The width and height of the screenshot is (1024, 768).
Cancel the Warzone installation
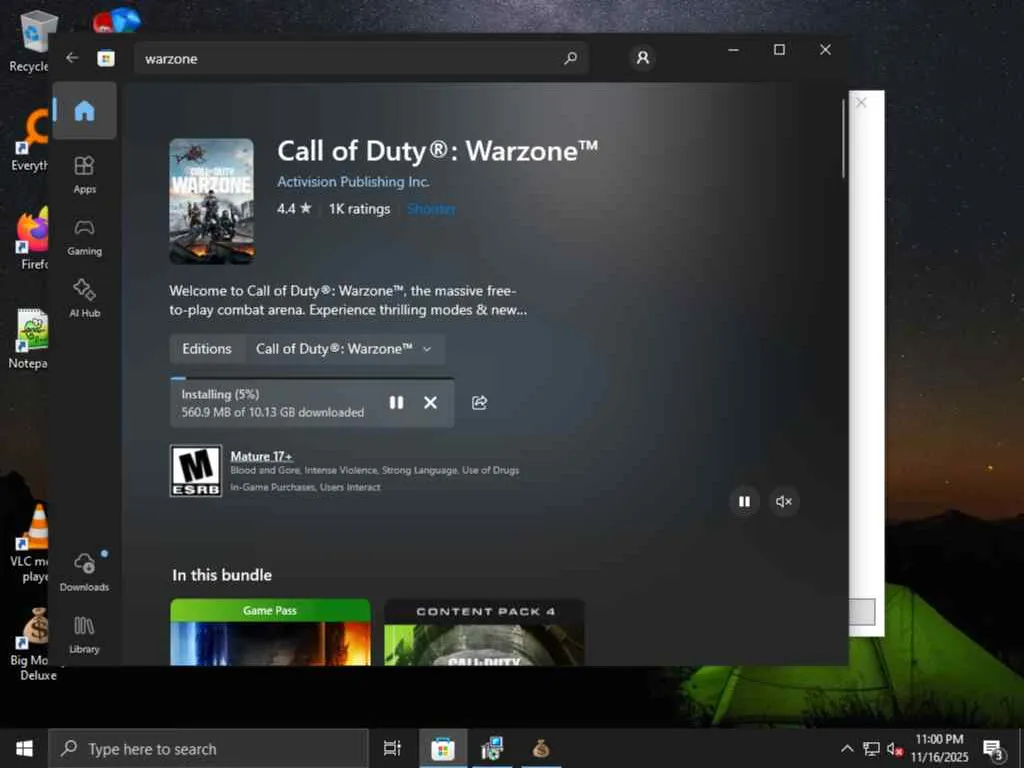click(x=430, y=402)
